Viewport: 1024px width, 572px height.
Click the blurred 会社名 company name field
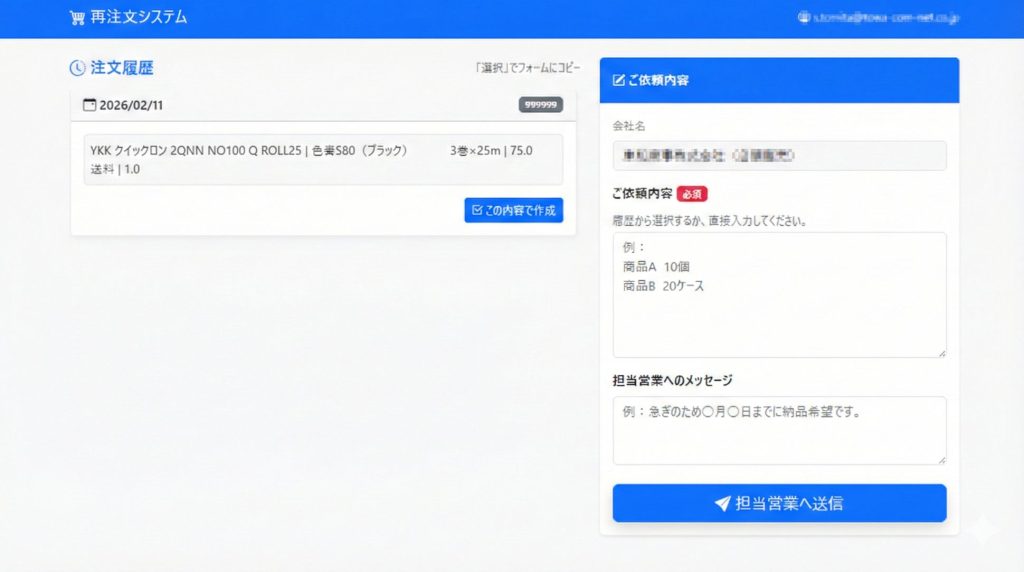pos(779,156)
